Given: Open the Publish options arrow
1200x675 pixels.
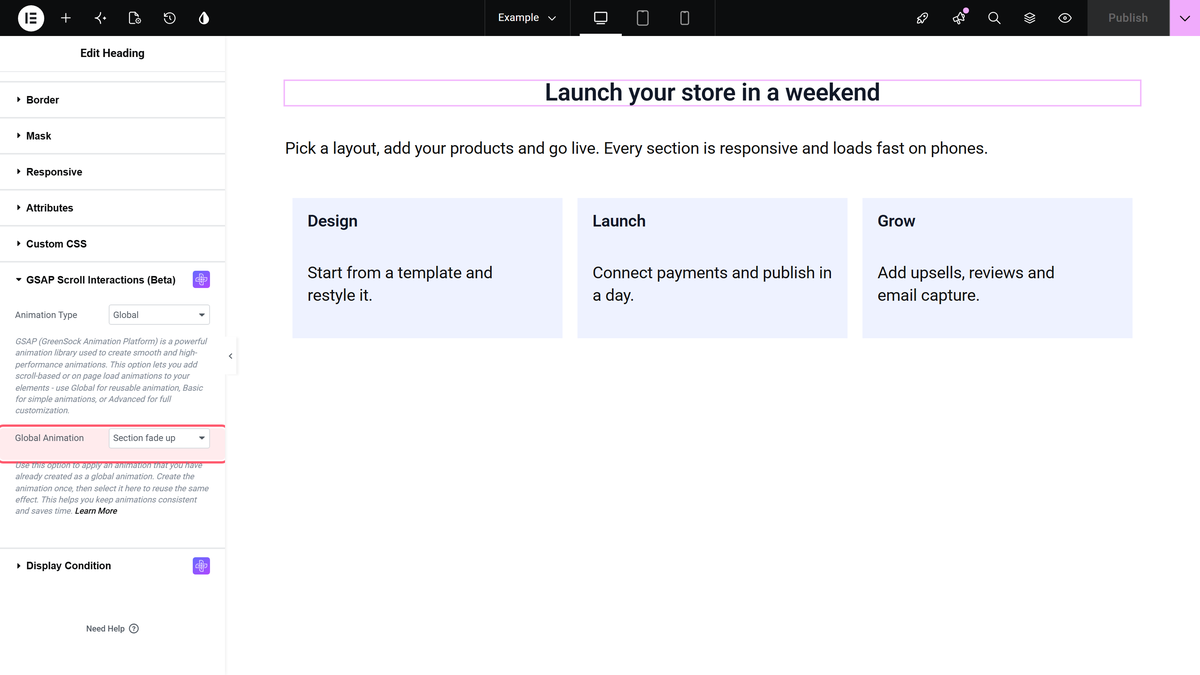Looking at the screenshot, I should pos(1185,18).
